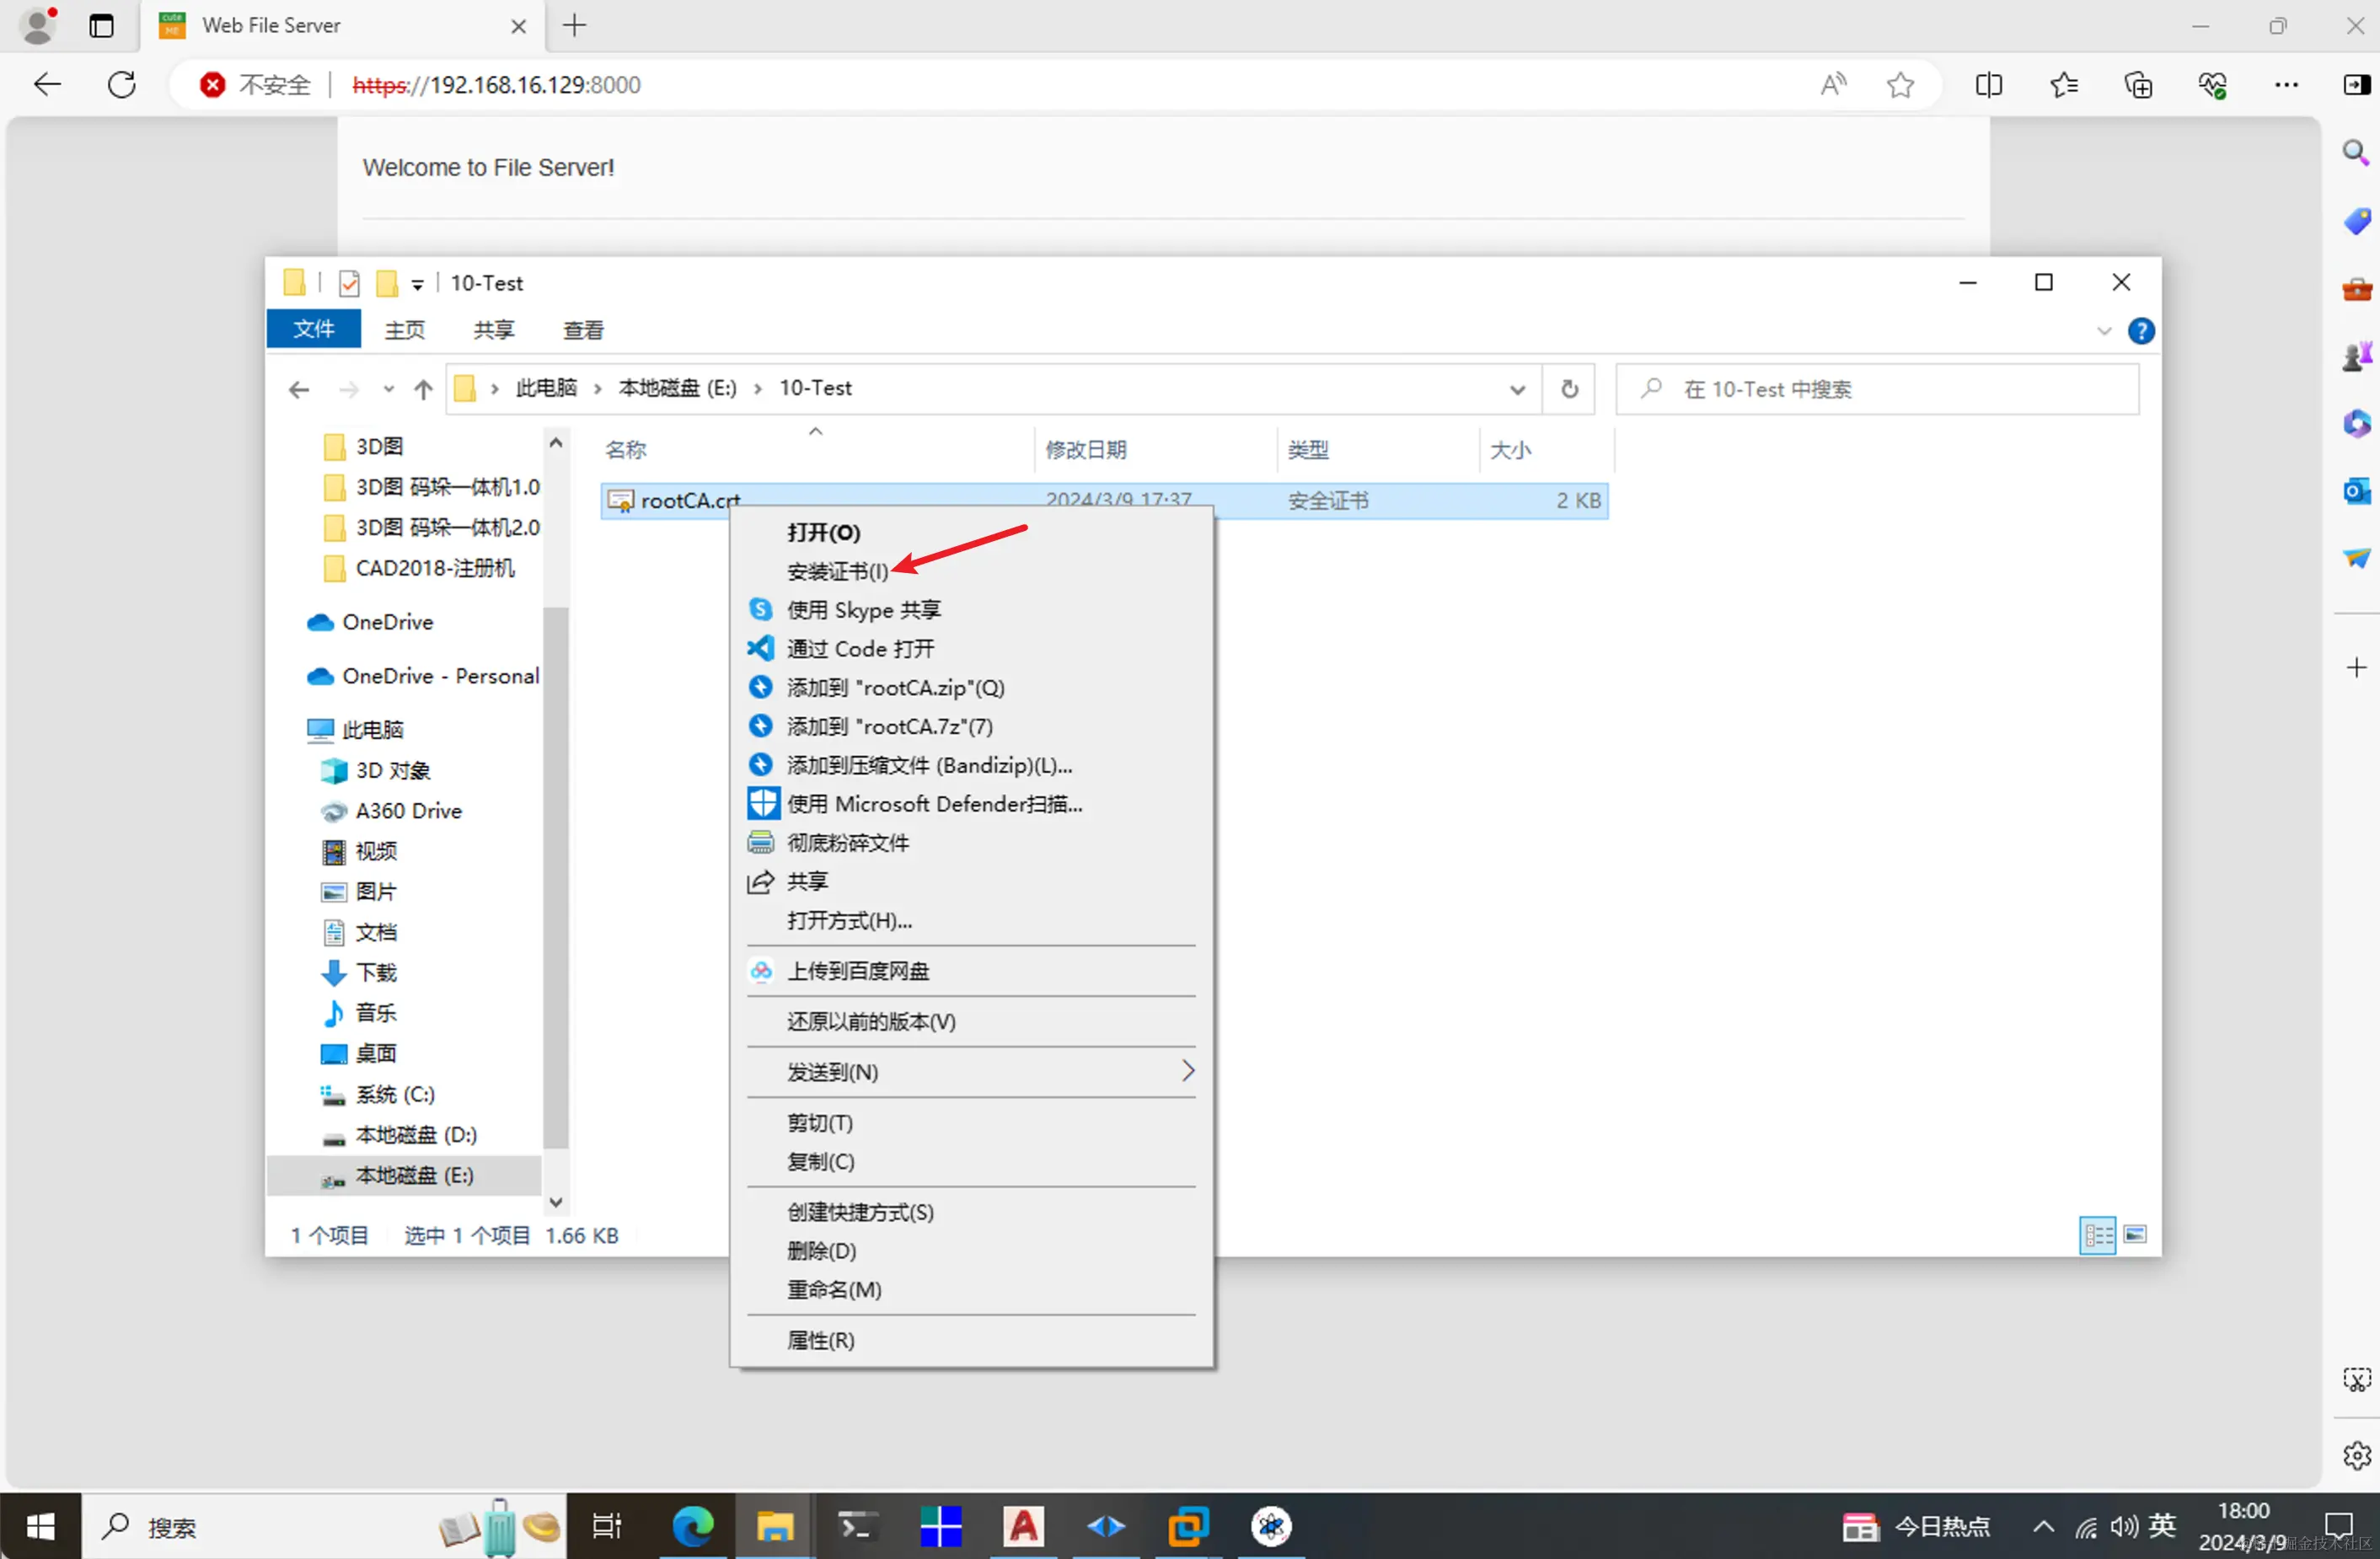Select 通过 Code 打开 menu entry
The image size is (2380, 1559).
click(971, 649)
